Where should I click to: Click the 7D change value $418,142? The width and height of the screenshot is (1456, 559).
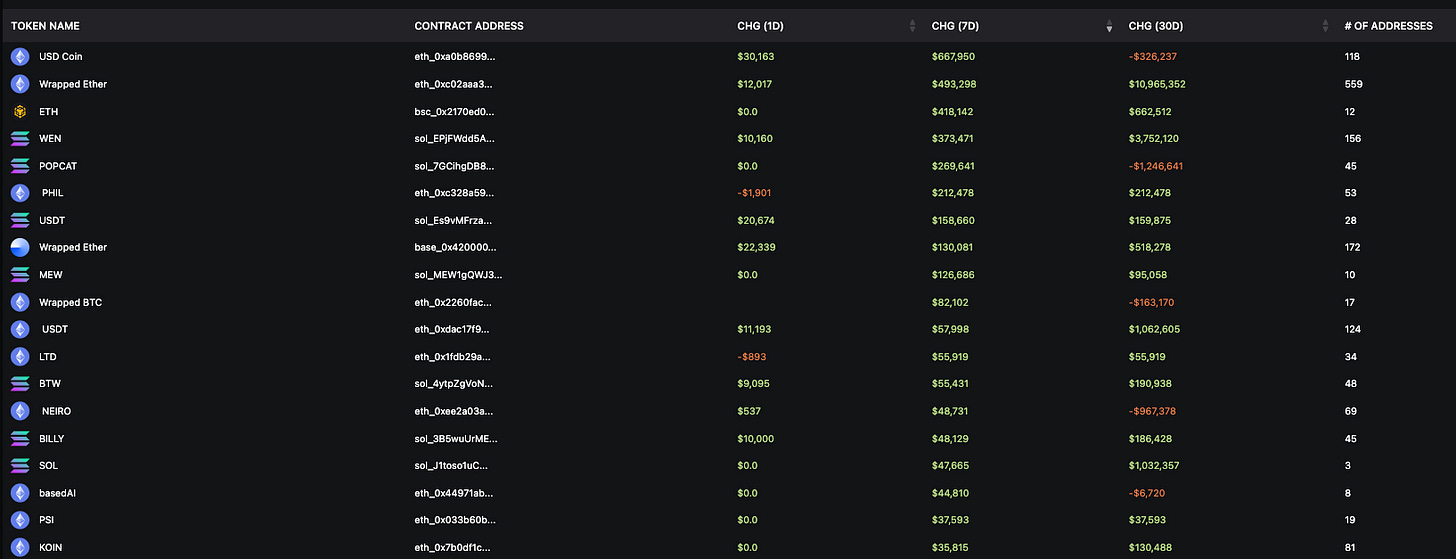click(953, 112)
